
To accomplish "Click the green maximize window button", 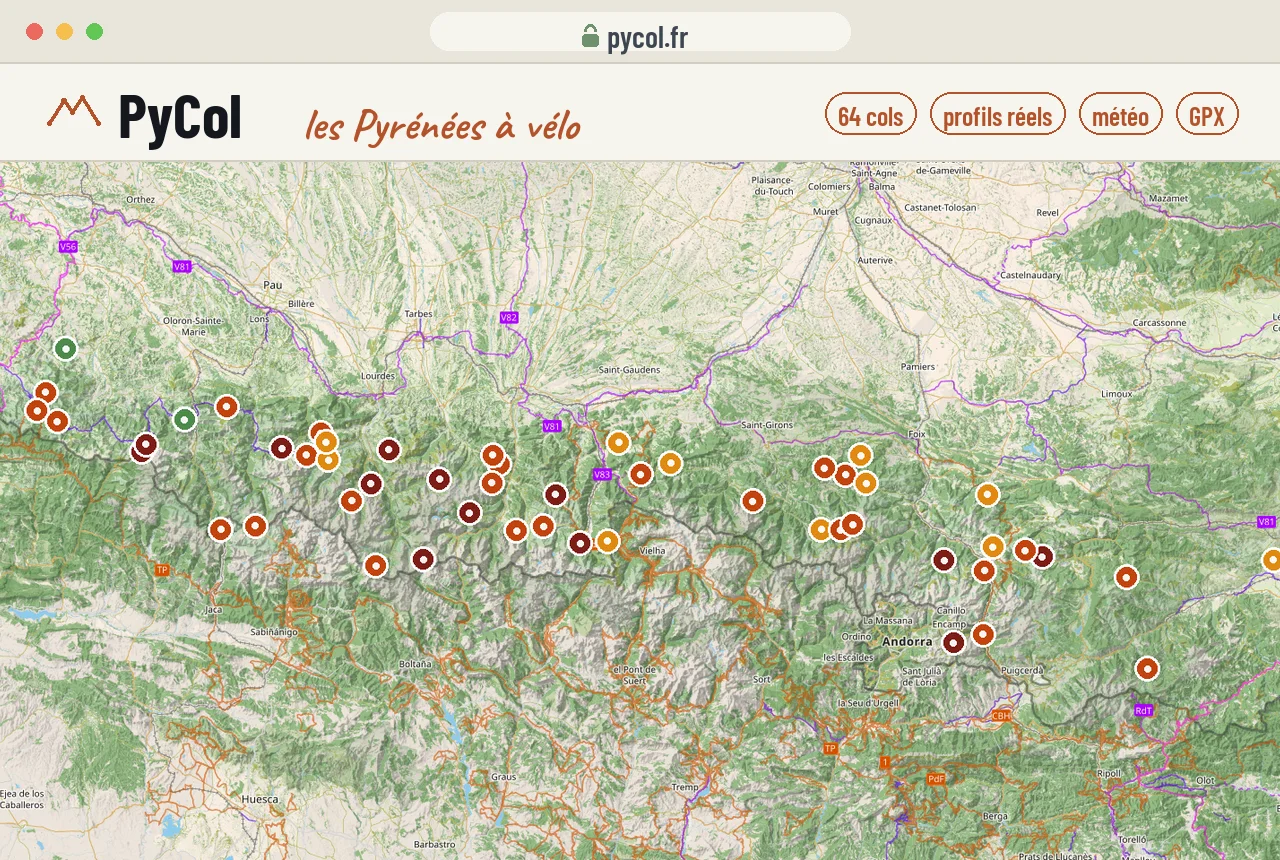I will click(x=94, y=31).
